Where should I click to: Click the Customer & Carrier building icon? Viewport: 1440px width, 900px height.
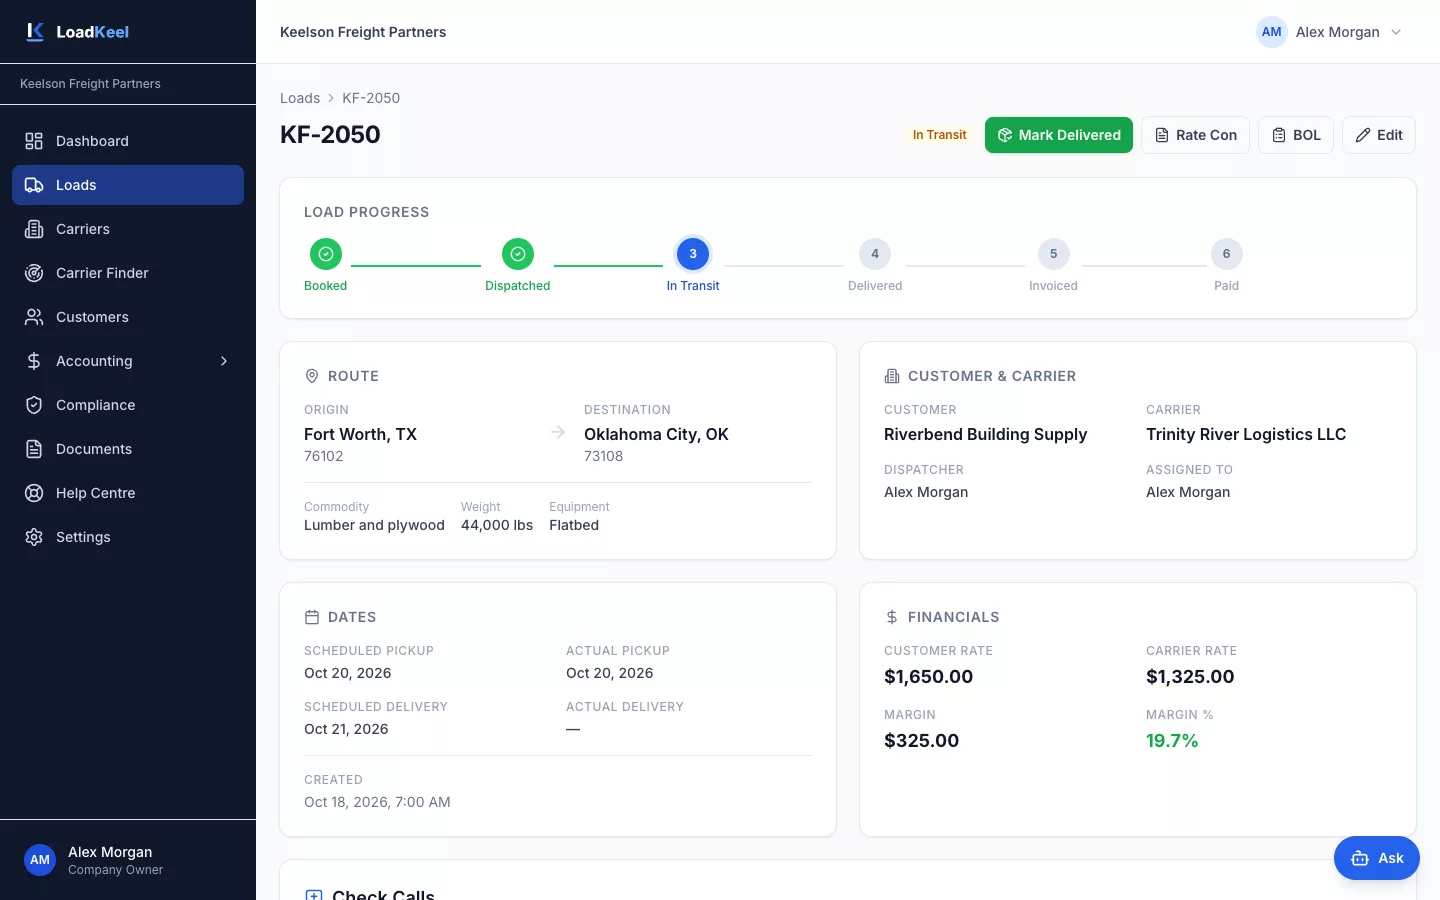pos(892,376)
